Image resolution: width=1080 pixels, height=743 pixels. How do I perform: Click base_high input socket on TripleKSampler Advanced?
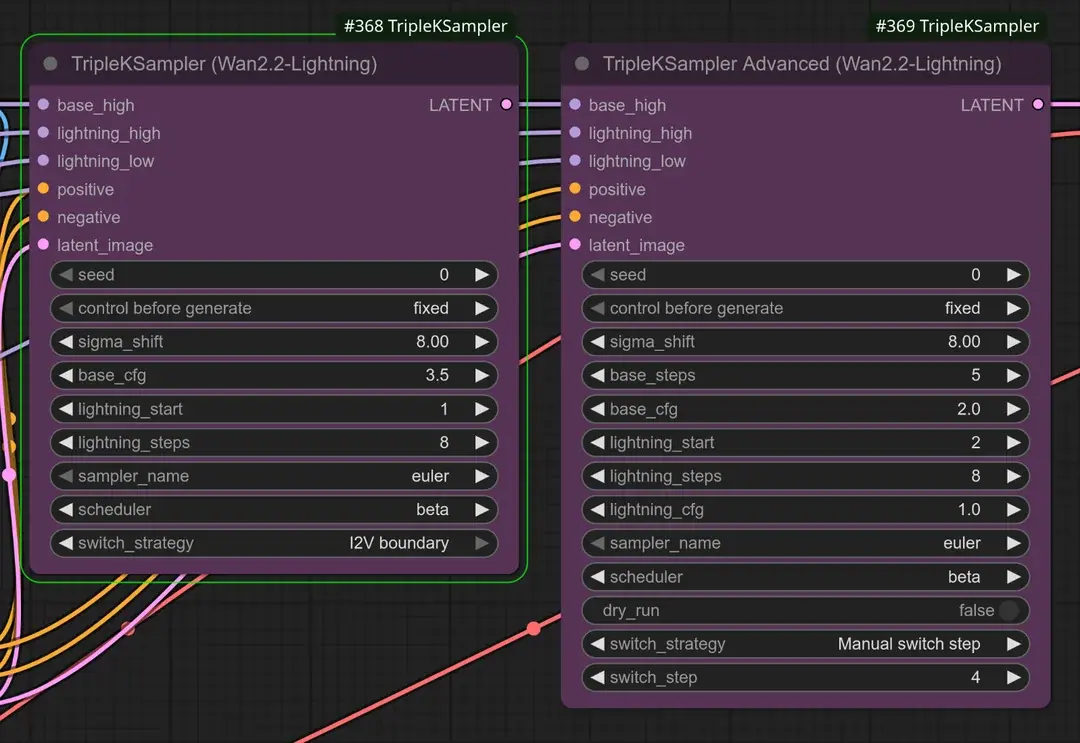[575, 105]
